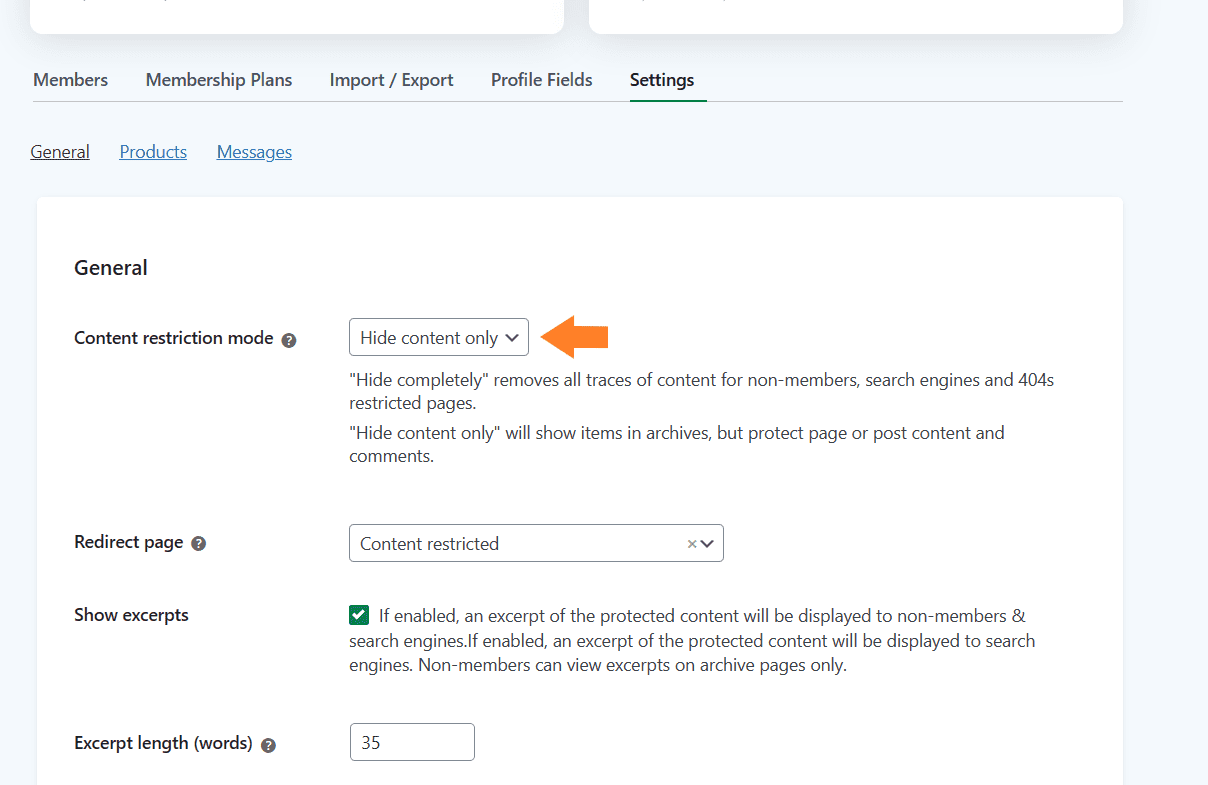Click the Content restriction mode label
This screenshot has width=1208, height=785.
click(x=174, y=338)
